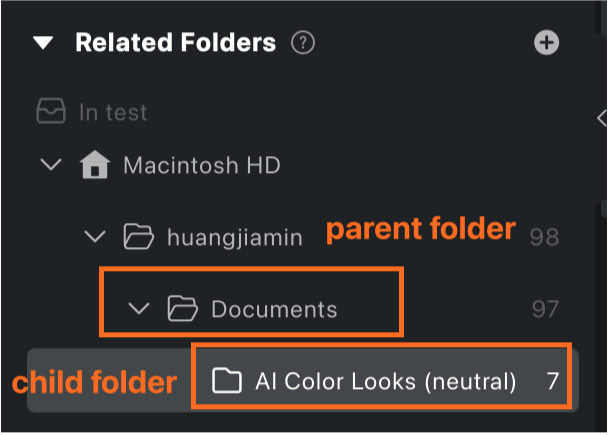Click the 97 count beside Documents
This screenshot has width=609, height=435.
tap(545, 310)
